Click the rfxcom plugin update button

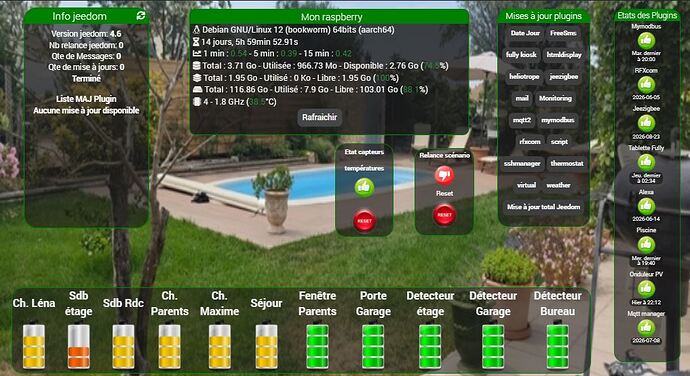[x=530, y=142]
